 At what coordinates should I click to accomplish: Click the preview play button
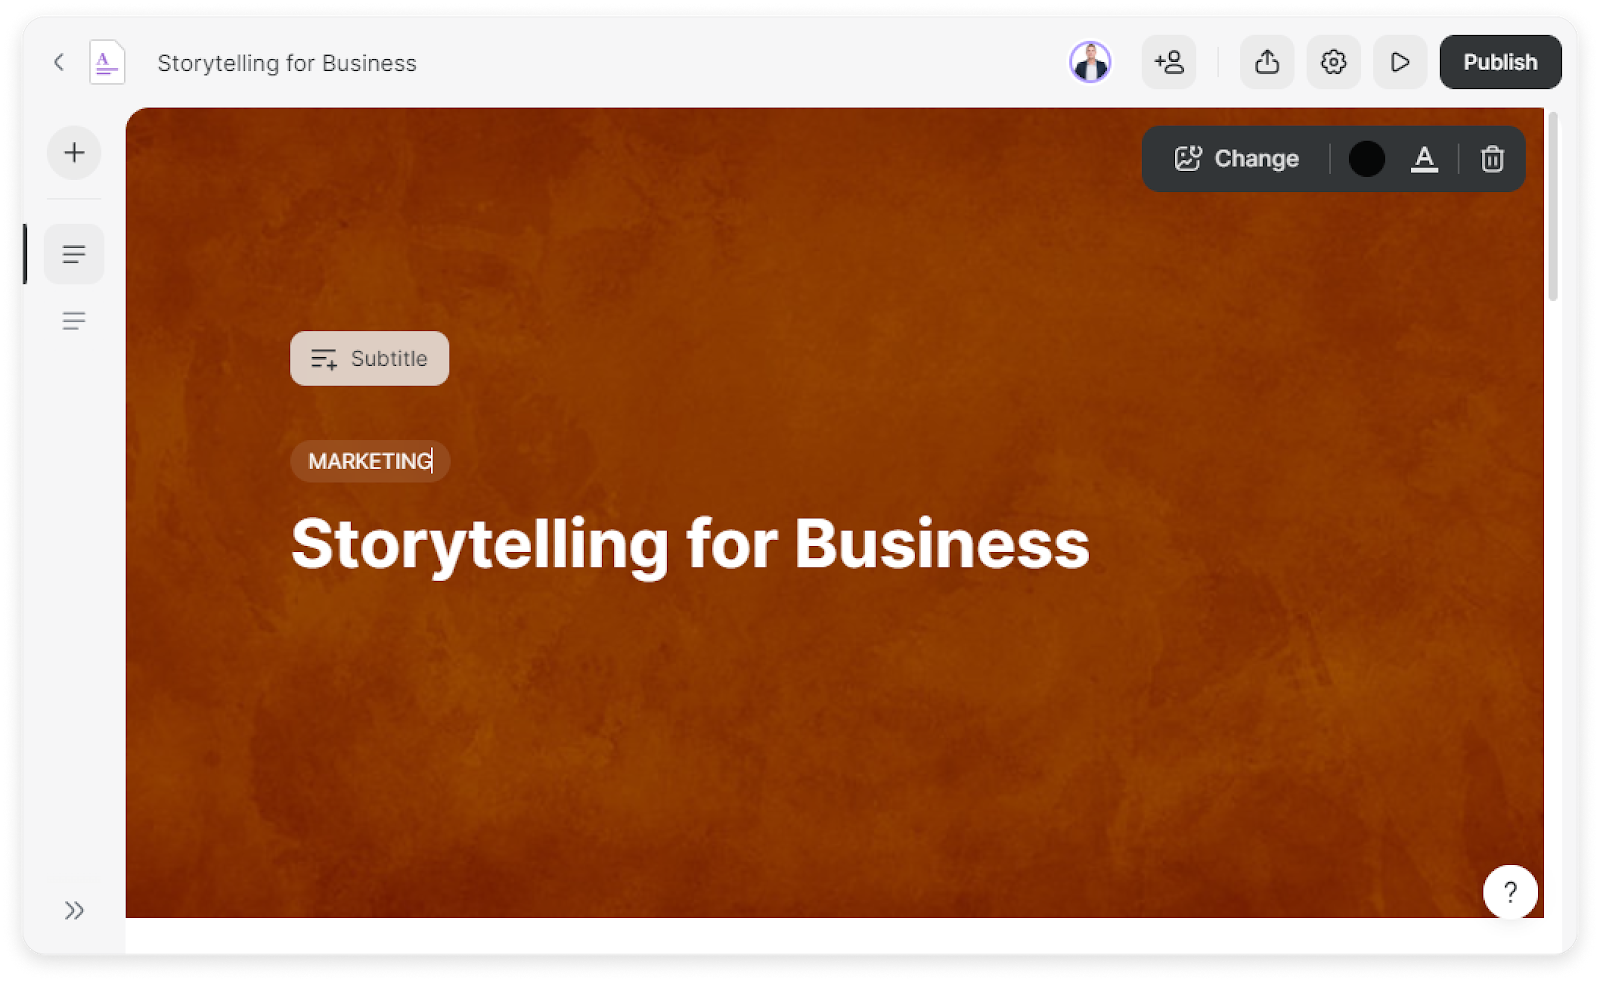[x=1400, y=62]
